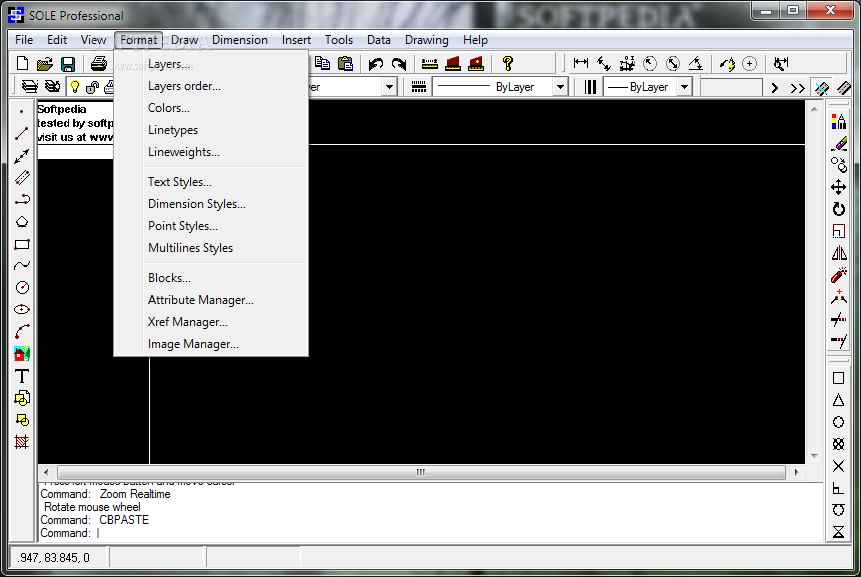Image resolution: width=861 pixels, height=577 pixels.
Task: Enable midpoint snap triangle icon
Action: tap(838, 400)
